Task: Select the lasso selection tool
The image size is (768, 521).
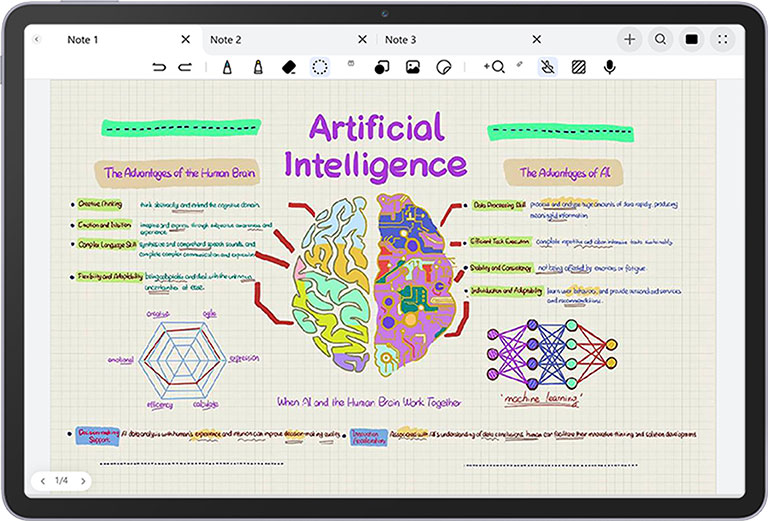Action: pyautogui.click(x=320, y=67)
